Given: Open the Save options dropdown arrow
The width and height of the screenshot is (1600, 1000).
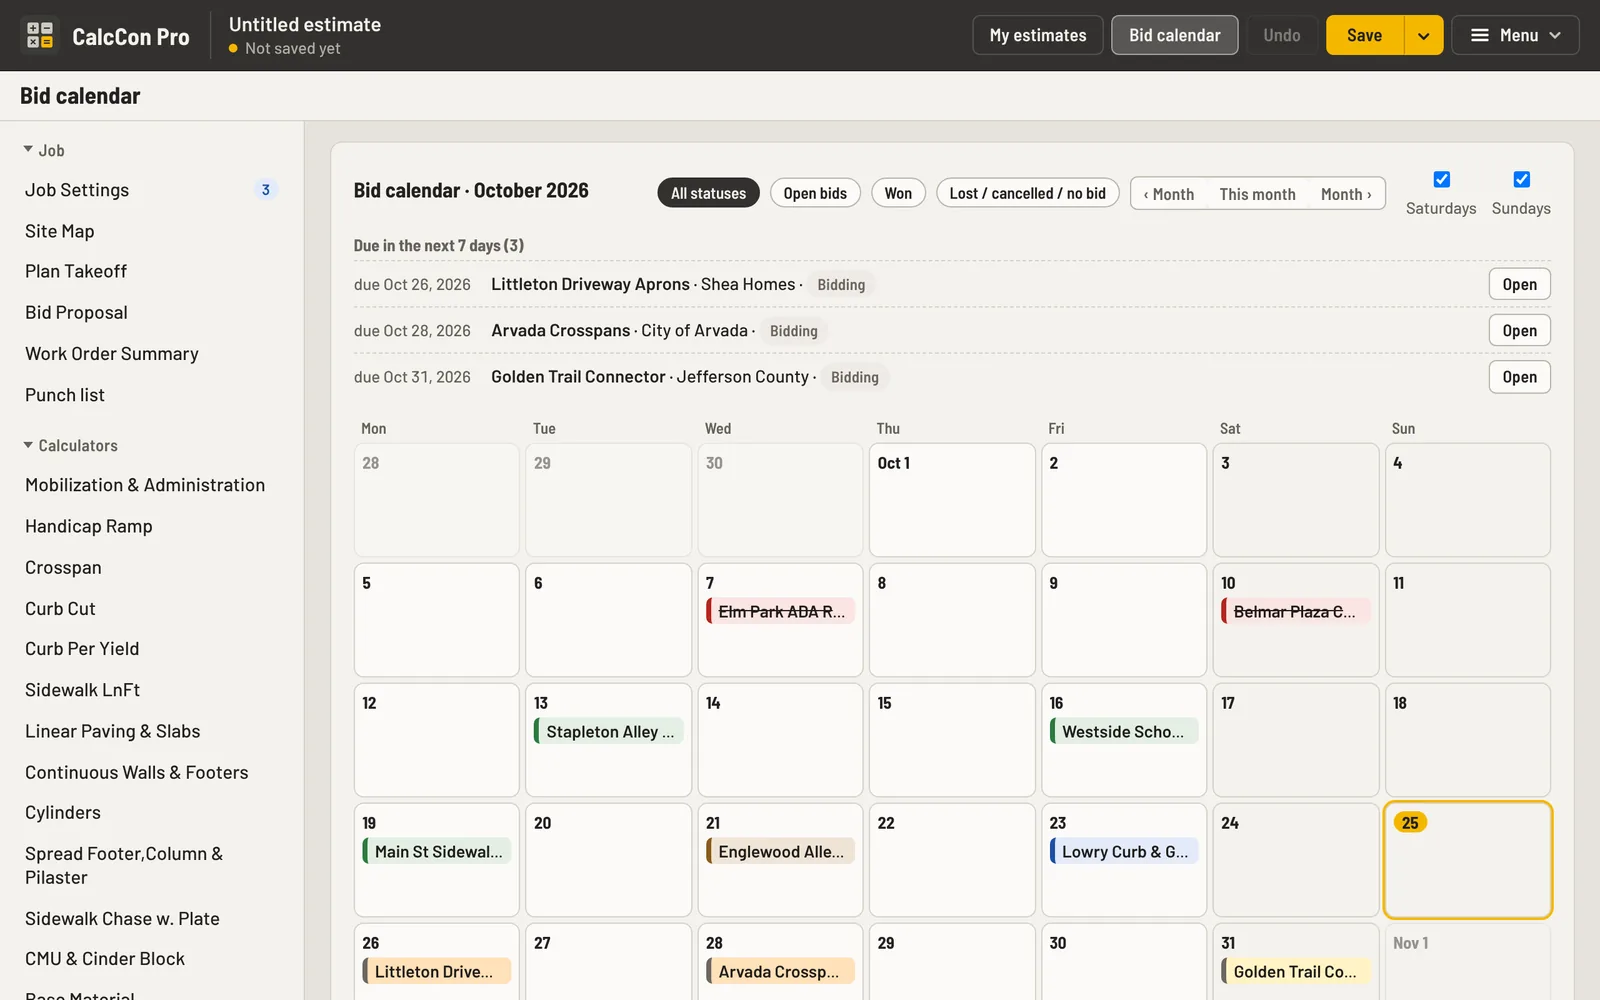Looking at the screenshot, I should 1423,35.
